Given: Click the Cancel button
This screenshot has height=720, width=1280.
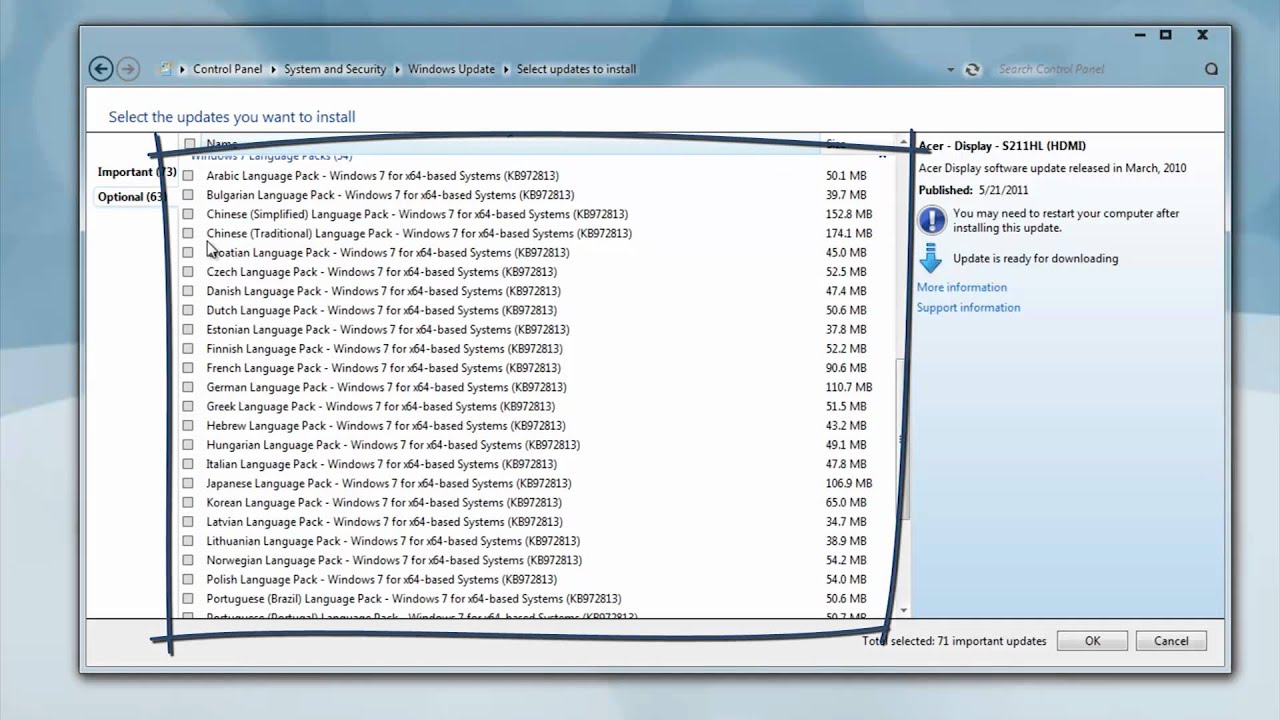Looking at the screenshot, I should pos(1171,641).
